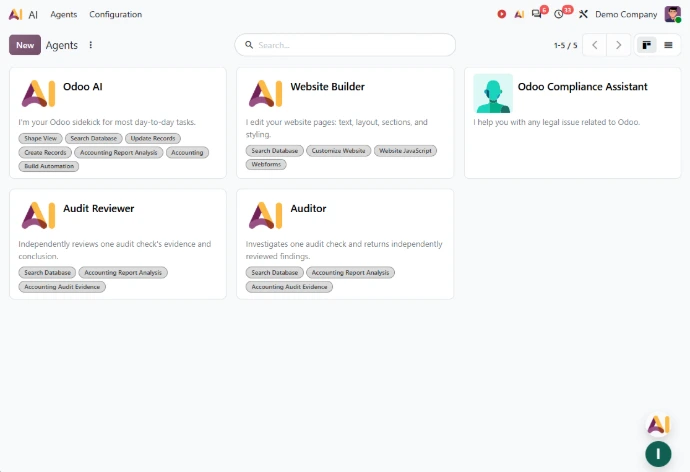Open the Agents actions kebab menu

coord(91,45)
